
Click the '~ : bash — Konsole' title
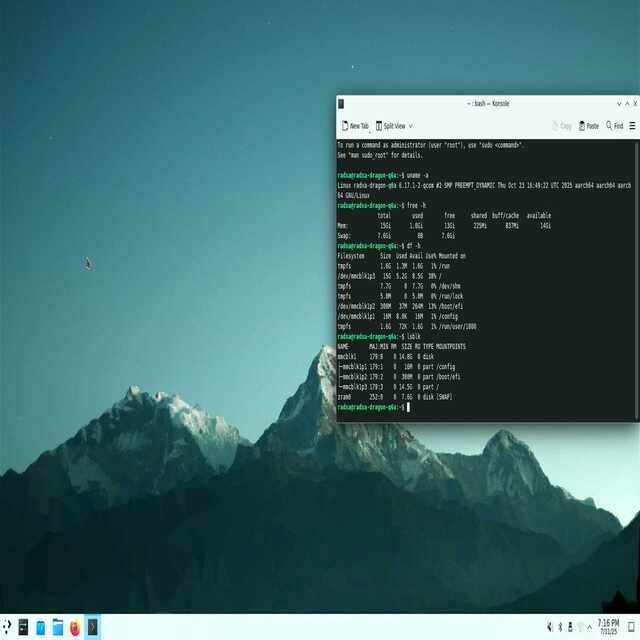pyautogui.click(x=488, y=104)
